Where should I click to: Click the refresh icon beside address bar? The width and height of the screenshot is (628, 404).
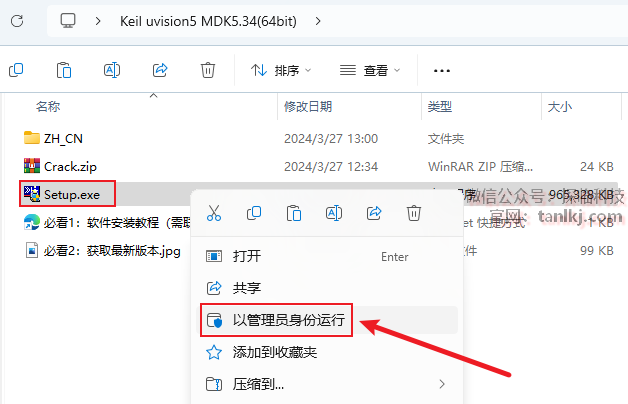coord(17,21)
